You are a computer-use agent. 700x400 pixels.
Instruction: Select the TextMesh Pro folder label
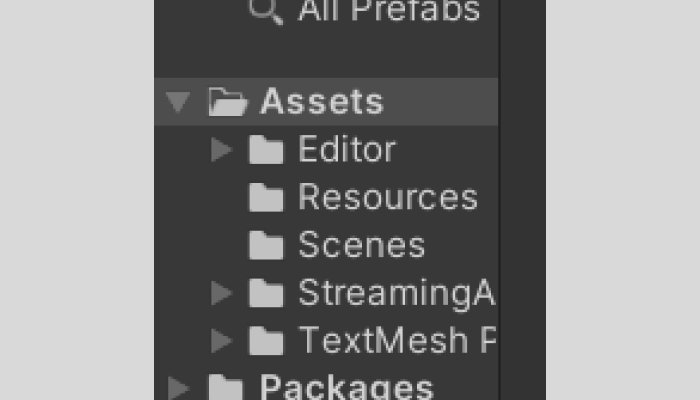pos(396,342)
